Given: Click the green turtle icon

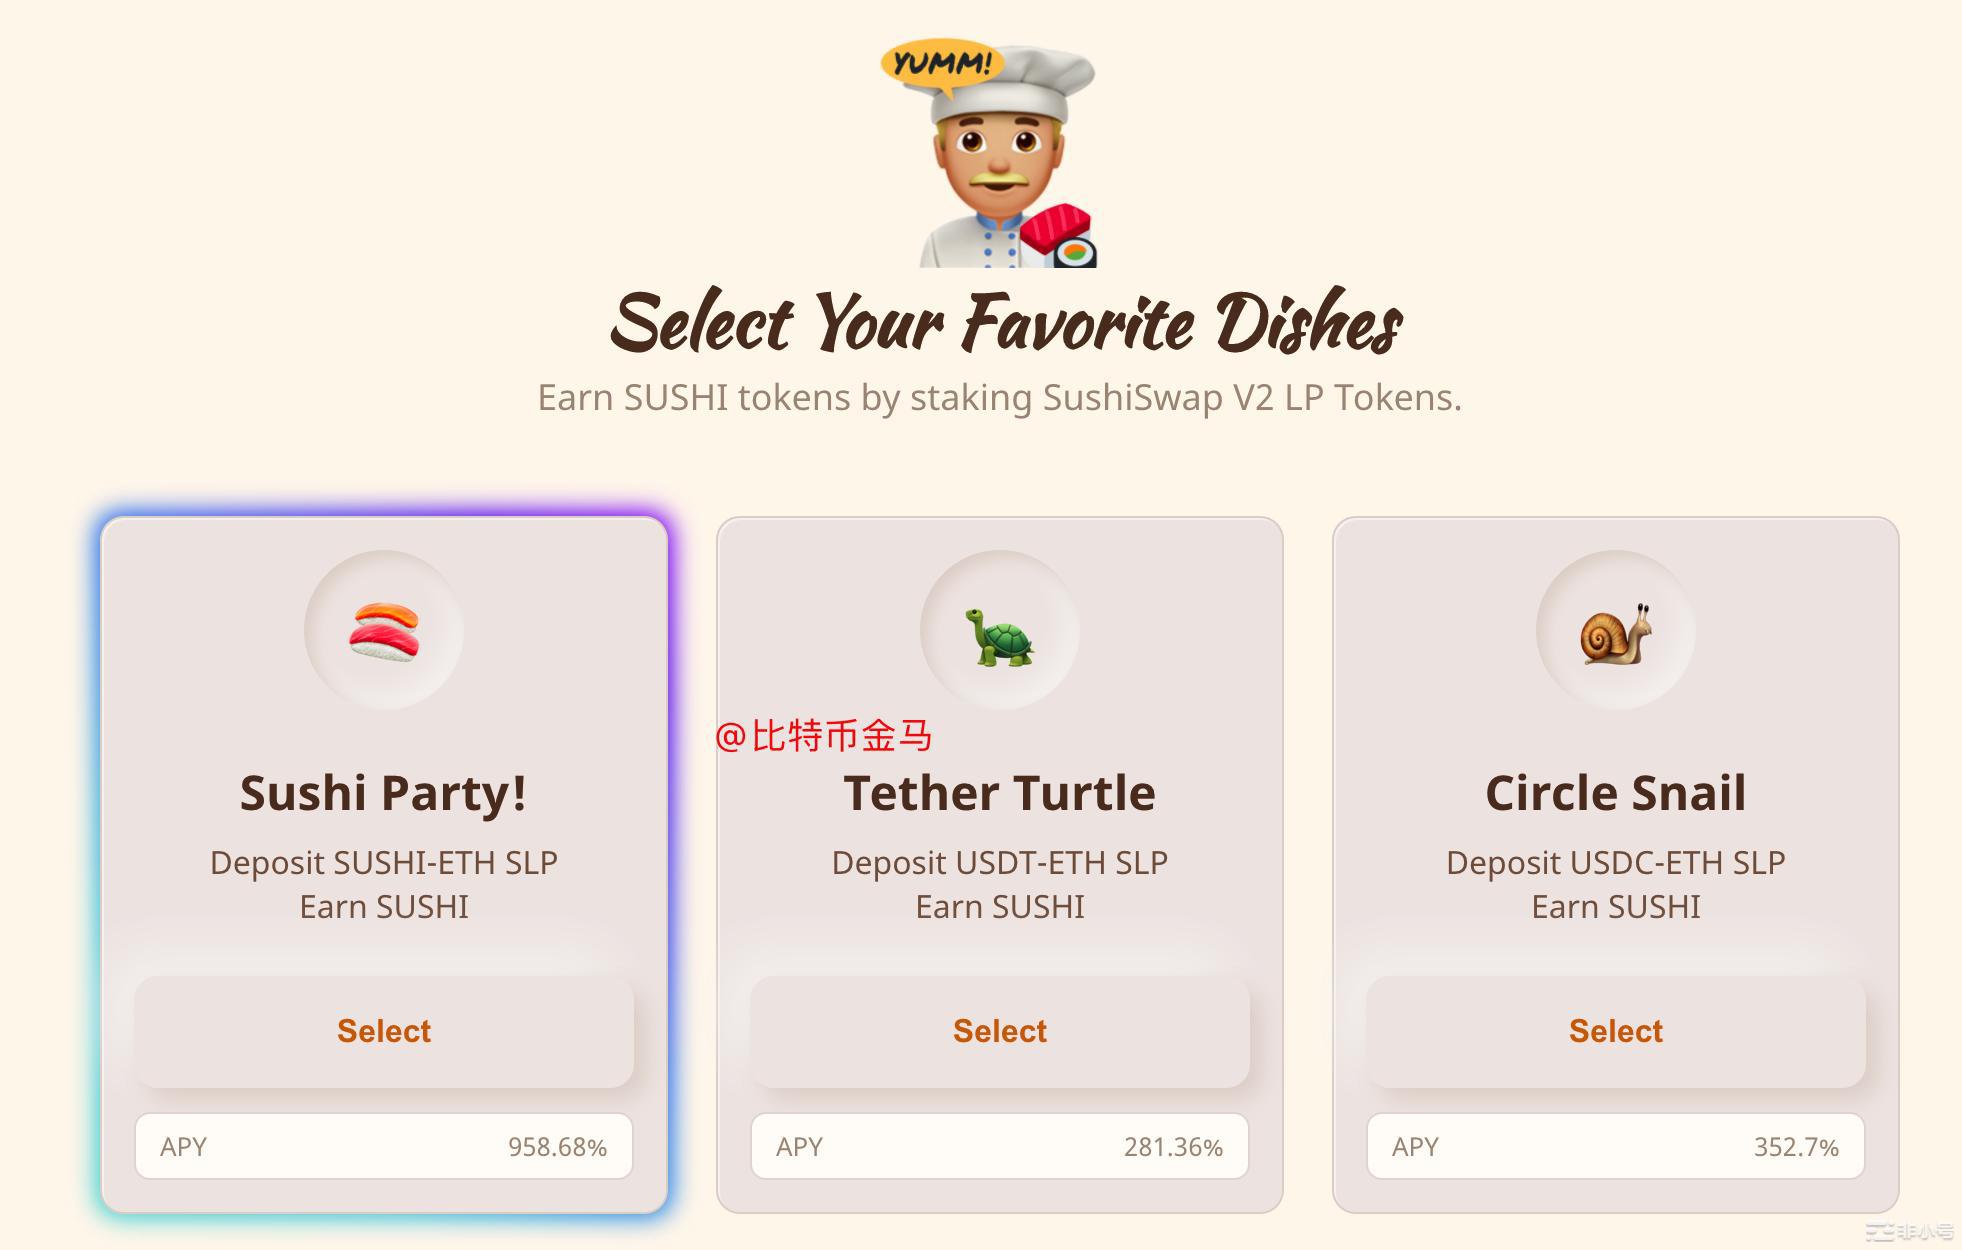Looking at the screenshot, I should point(999,637).
